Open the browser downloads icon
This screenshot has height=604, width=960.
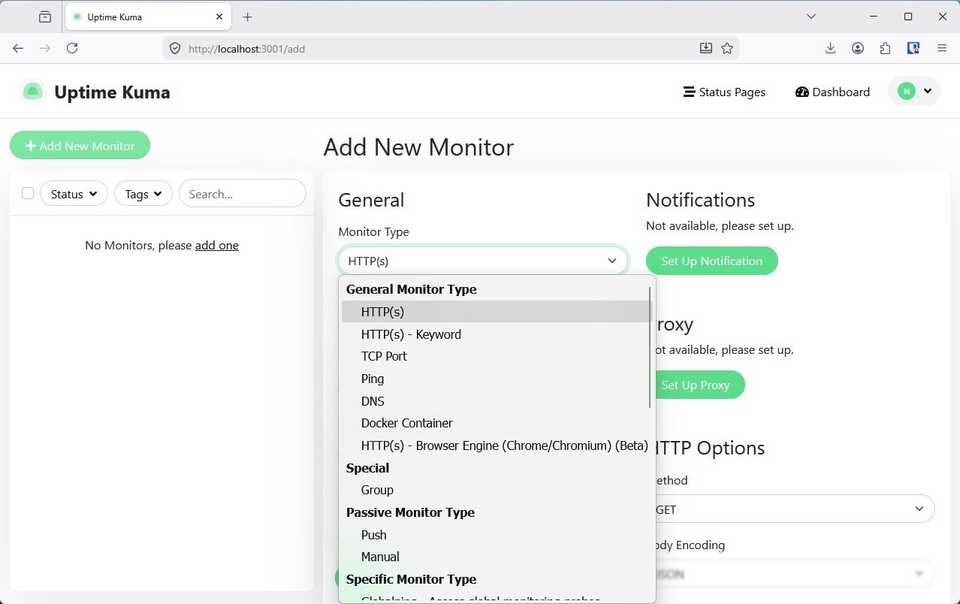pos(830,48)
